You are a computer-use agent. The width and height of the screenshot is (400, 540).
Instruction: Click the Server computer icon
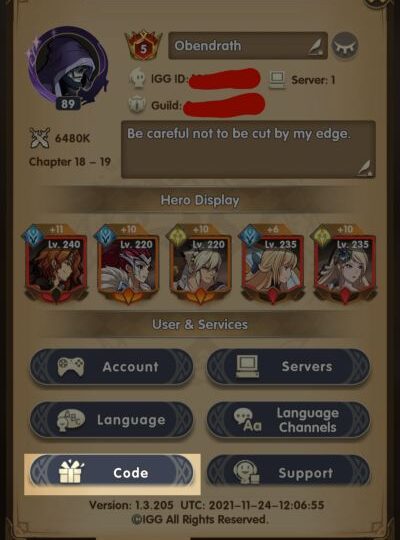tap(277, 80)
